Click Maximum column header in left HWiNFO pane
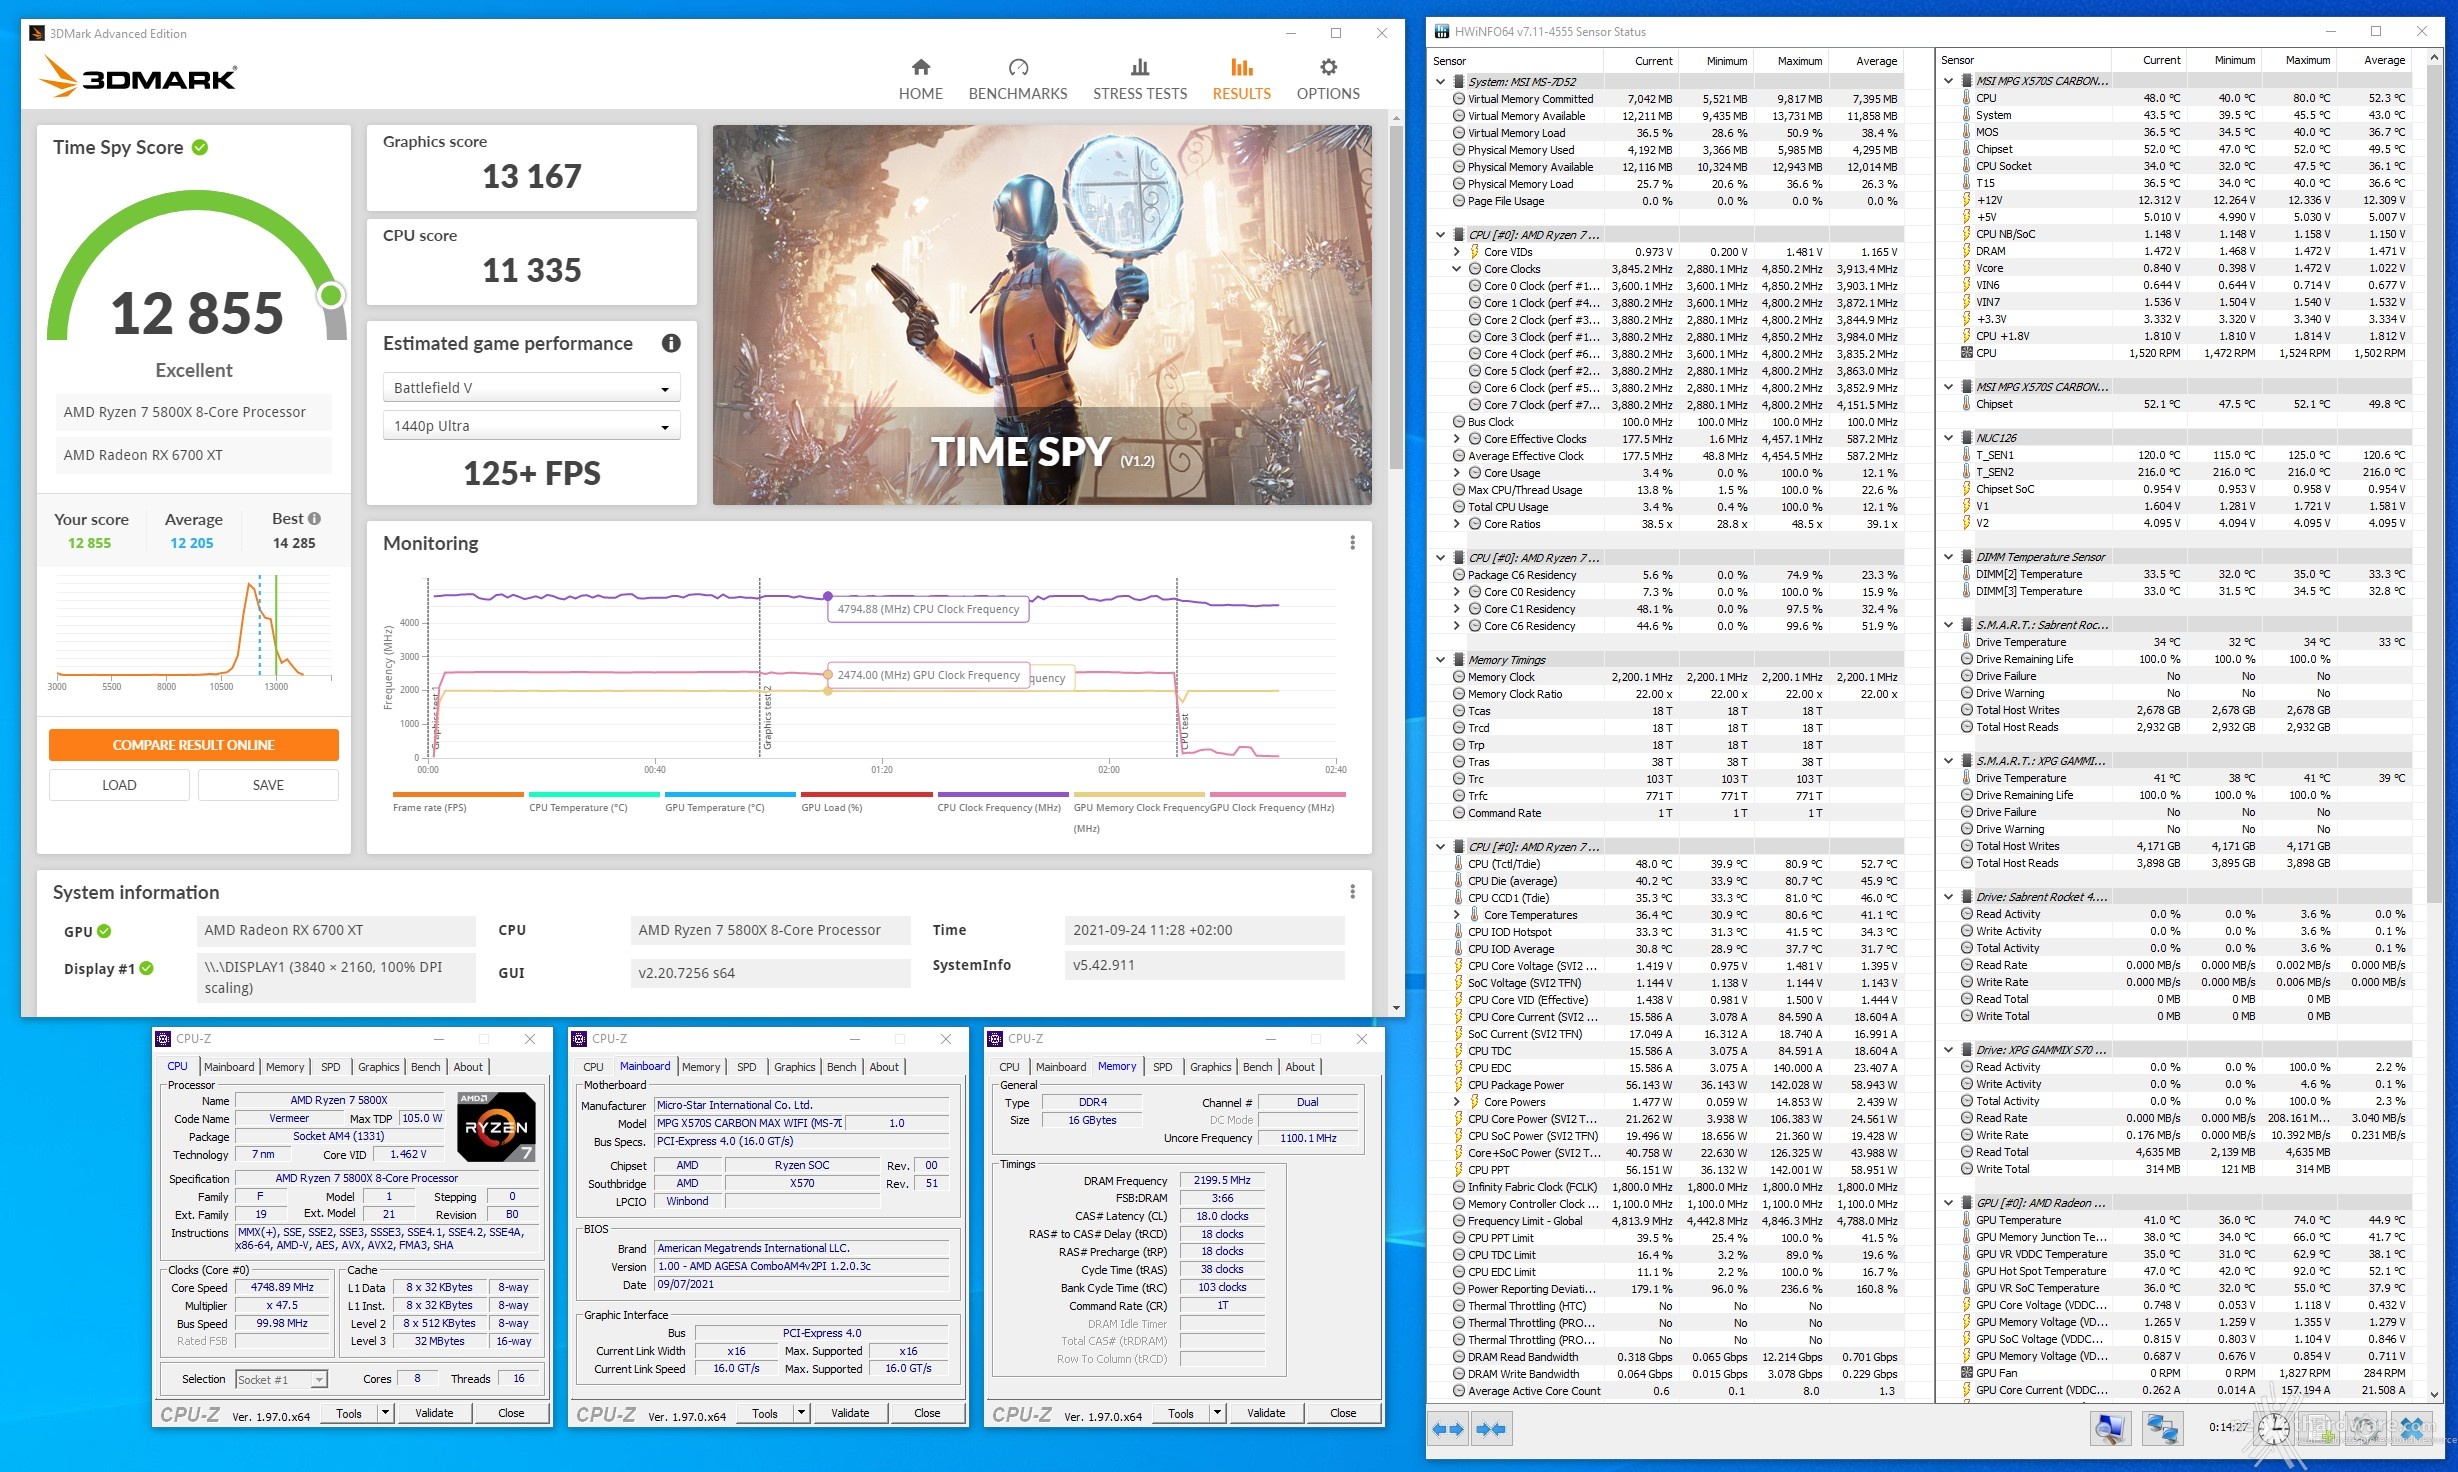The height and width of the screenshot is (1472, 2458). point(1799,61)
